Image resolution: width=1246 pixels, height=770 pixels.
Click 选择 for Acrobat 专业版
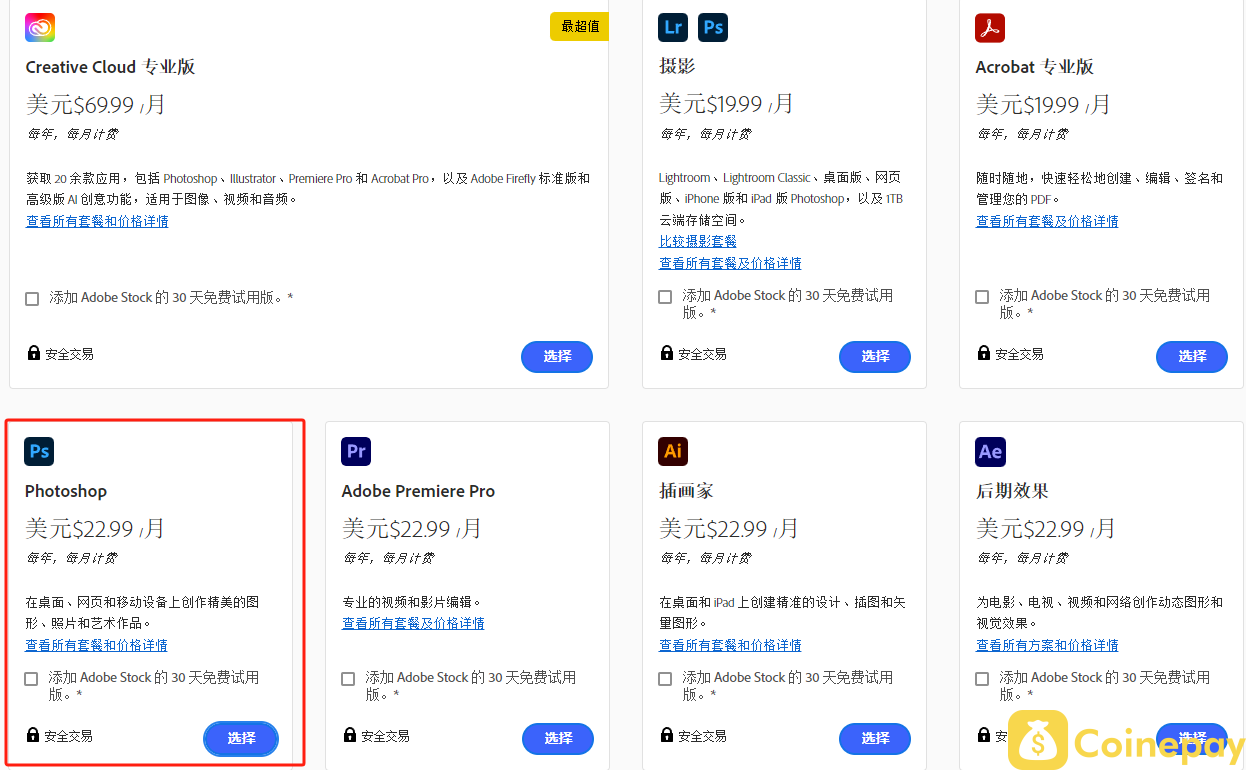click(1192, 357)
